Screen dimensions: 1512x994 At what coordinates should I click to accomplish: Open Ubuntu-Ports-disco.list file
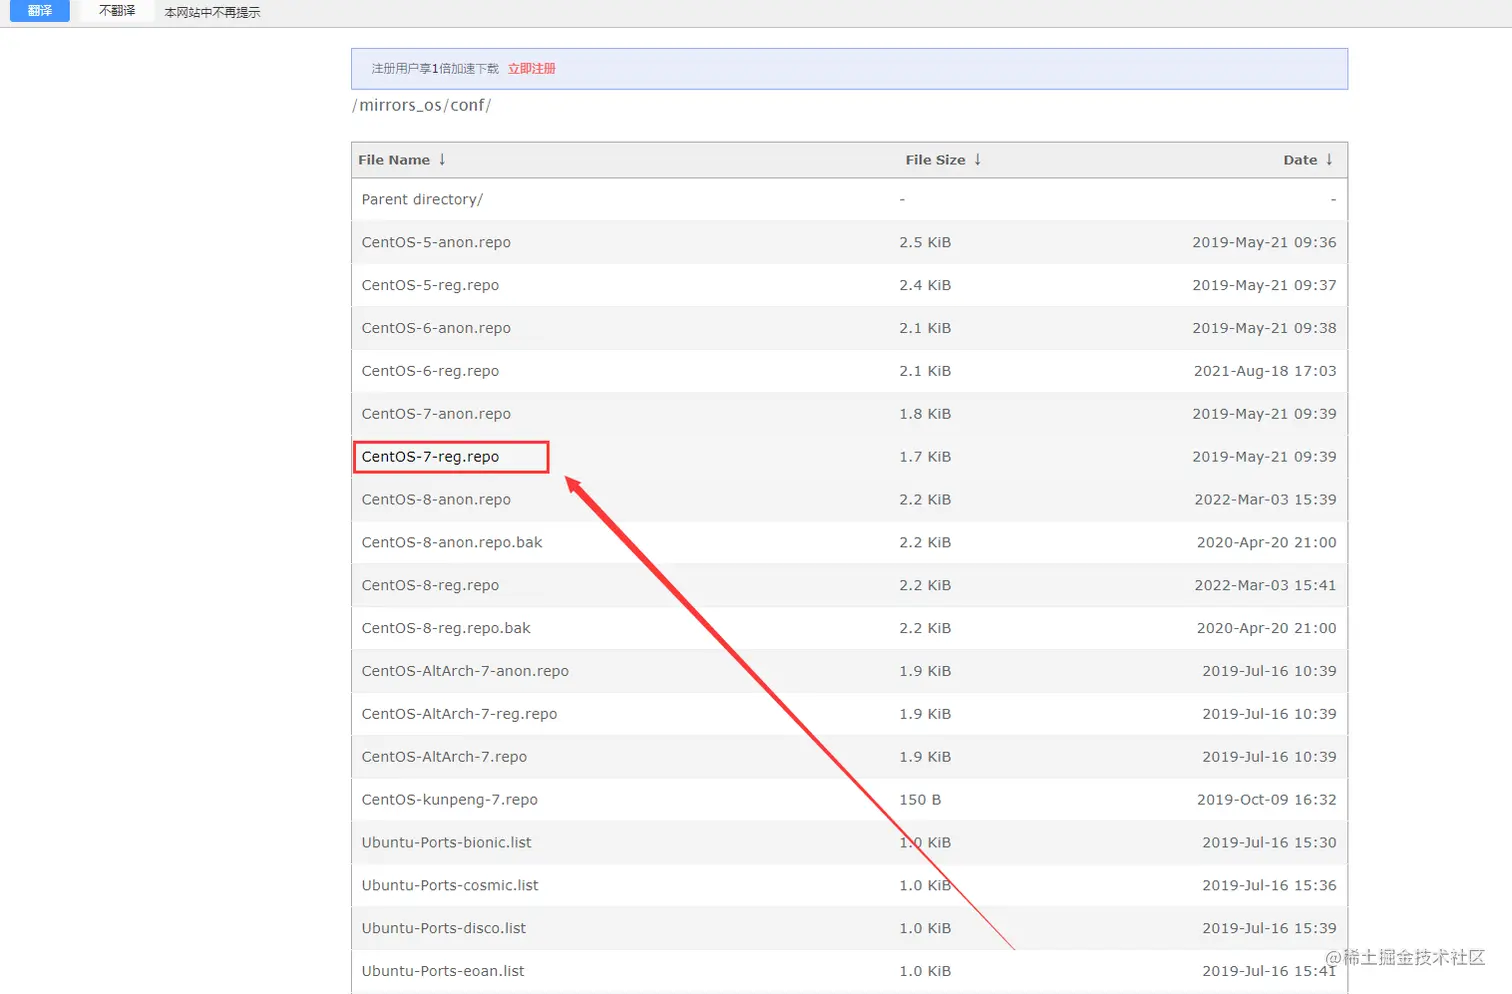(443, 930)
